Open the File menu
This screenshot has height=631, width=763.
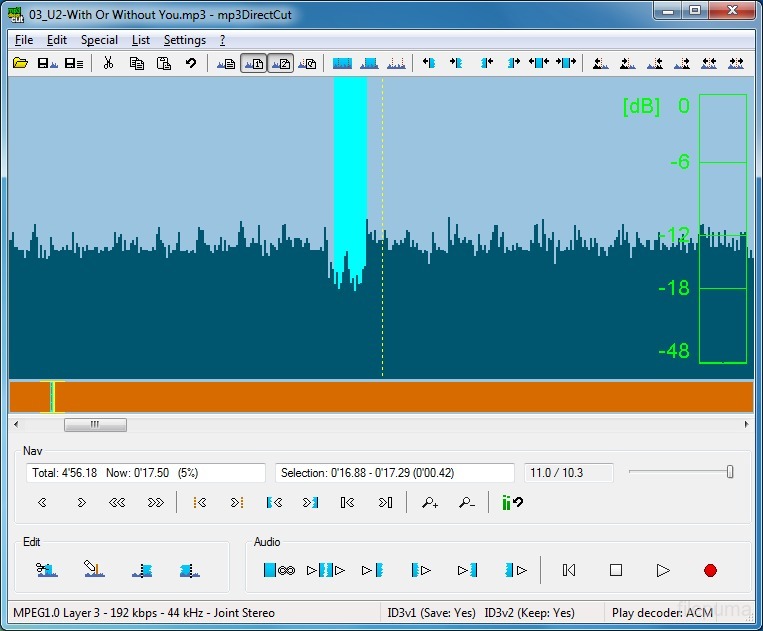tap(24, 40)
